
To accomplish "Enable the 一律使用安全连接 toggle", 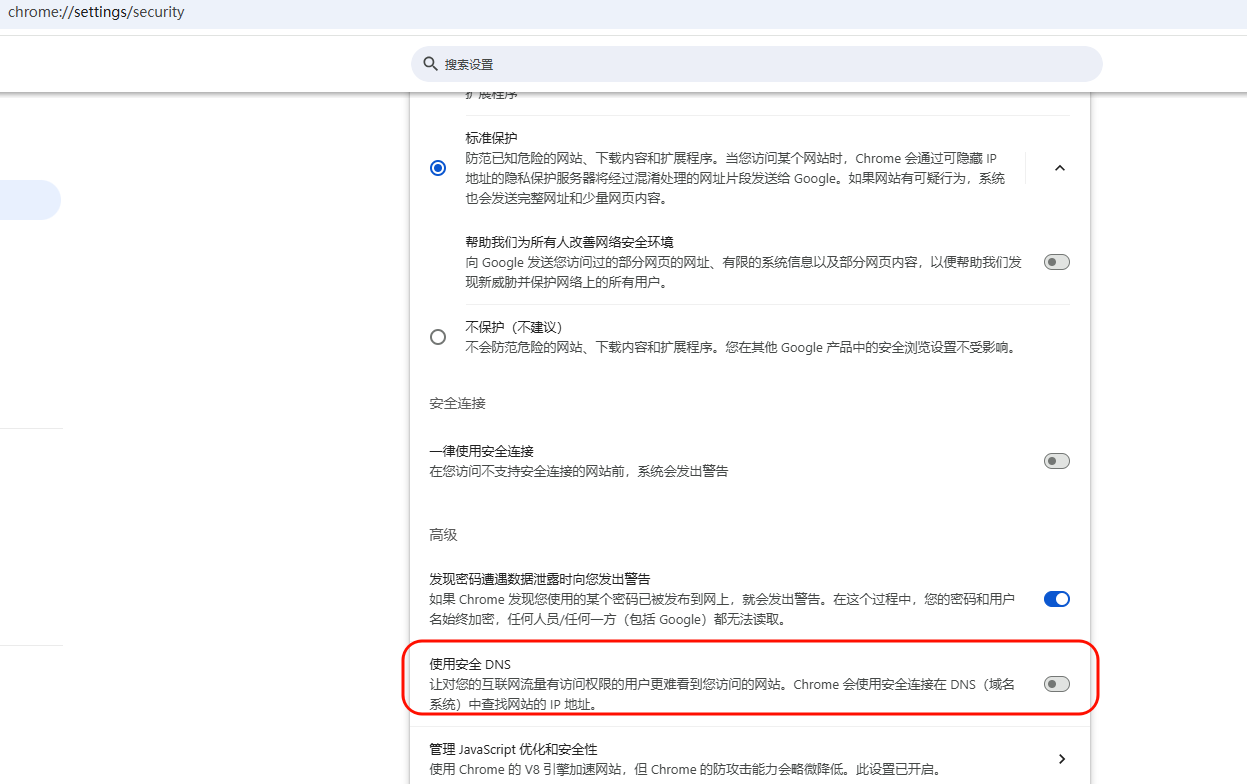I will [1056, 461].
